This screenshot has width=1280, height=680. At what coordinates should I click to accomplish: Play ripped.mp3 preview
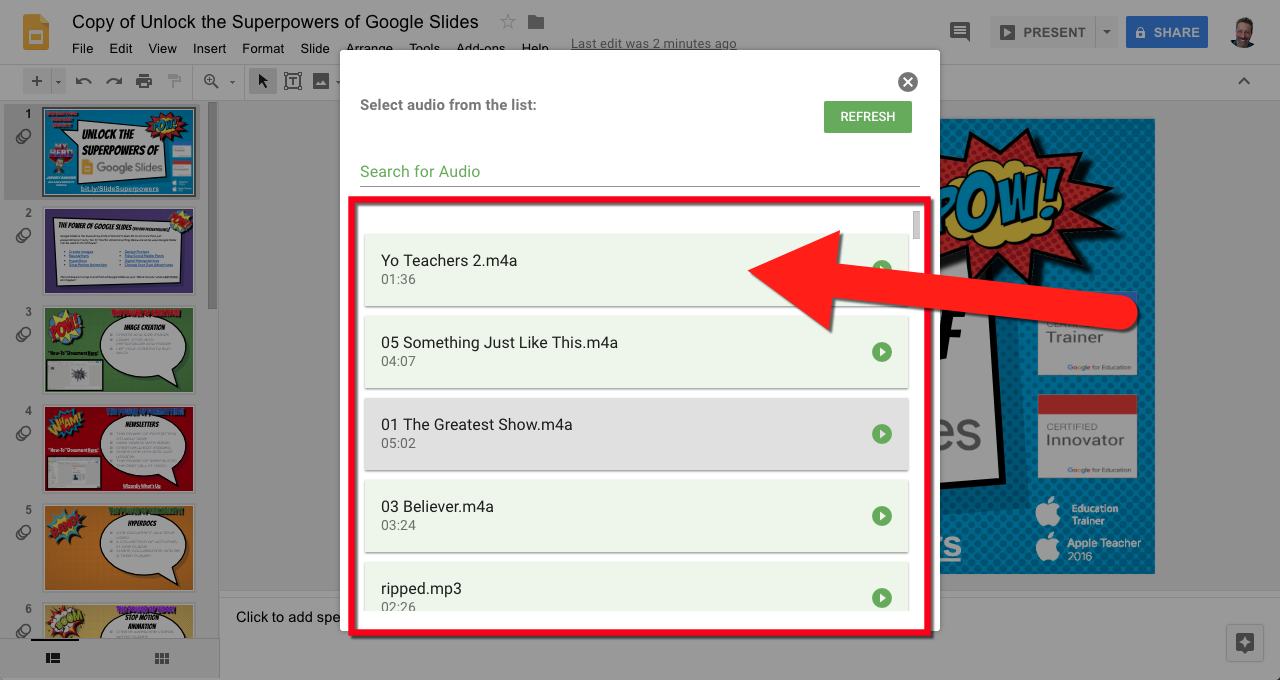click(881, 598)
